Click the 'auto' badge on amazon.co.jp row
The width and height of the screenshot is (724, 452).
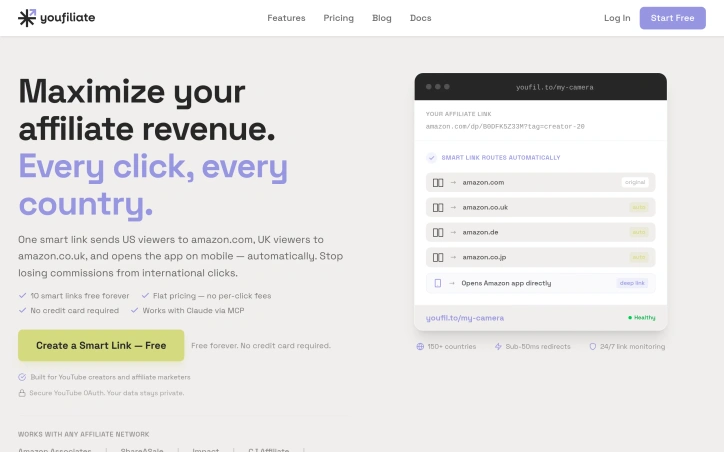(x=639, y=257)
